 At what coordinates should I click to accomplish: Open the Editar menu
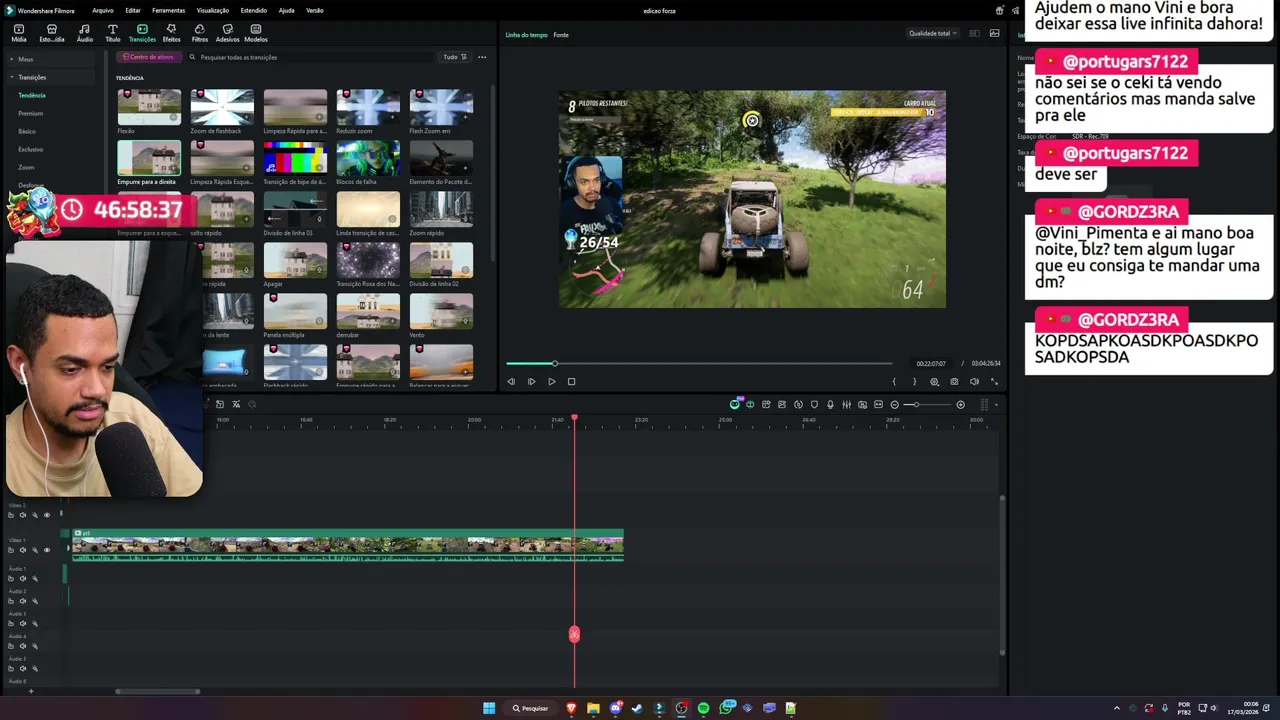pos(133,10)
